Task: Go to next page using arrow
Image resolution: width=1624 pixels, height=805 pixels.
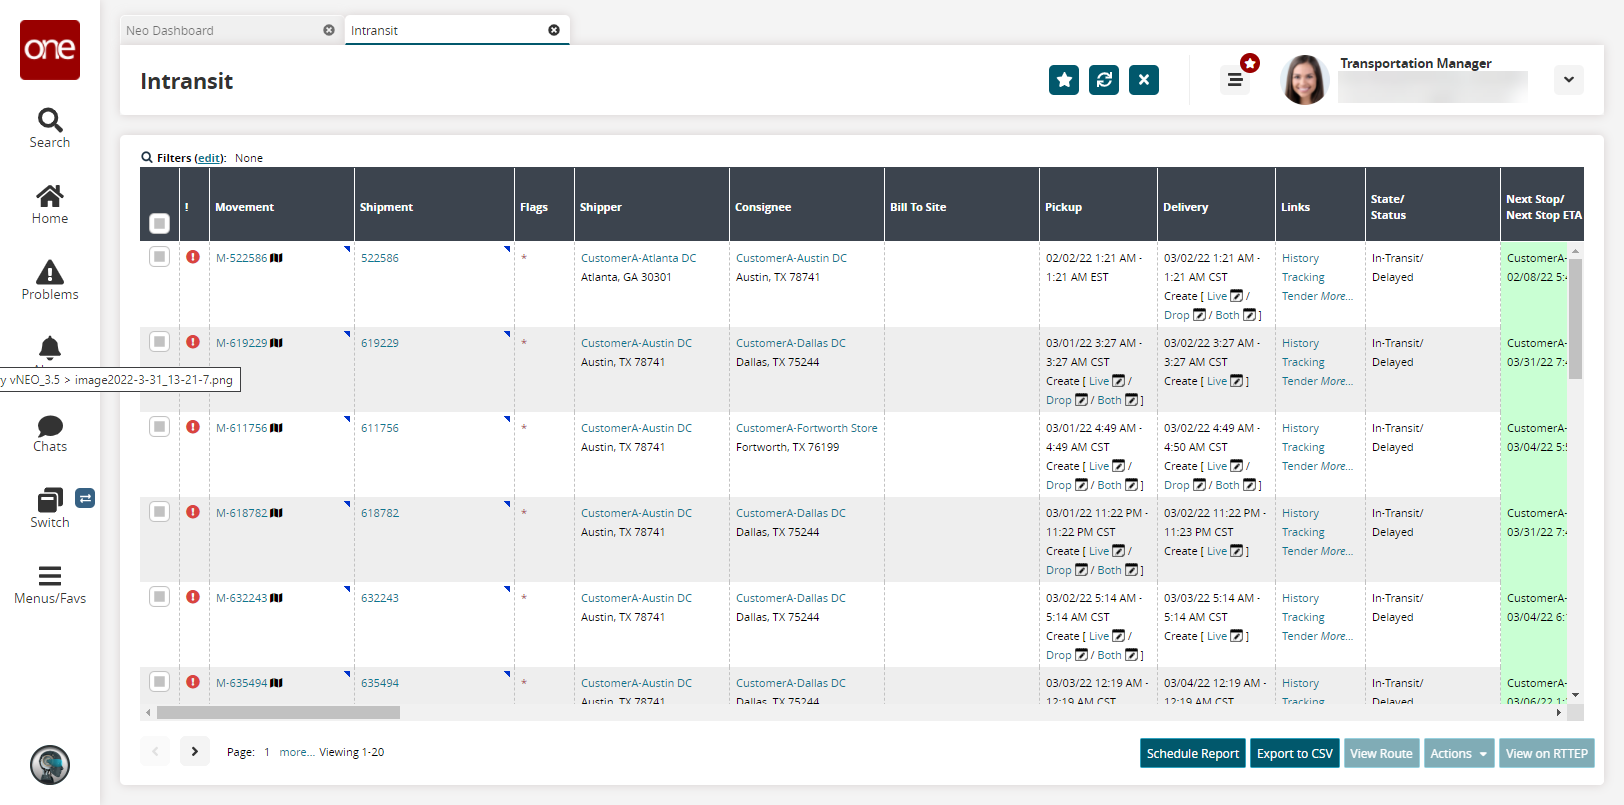Action: click(x=195, y=751)
